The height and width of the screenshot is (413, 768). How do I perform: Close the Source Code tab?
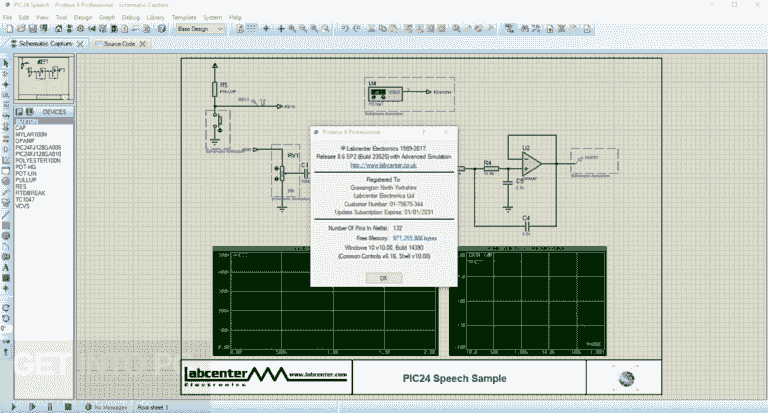(143, 44)
